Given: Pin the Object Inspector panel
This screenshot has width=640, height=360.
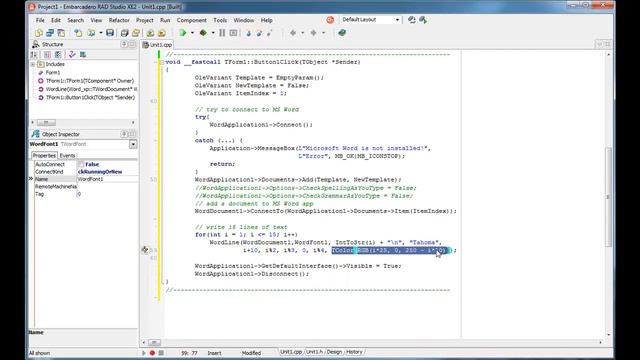Looking at the screenshot, I should pos(124,134).
